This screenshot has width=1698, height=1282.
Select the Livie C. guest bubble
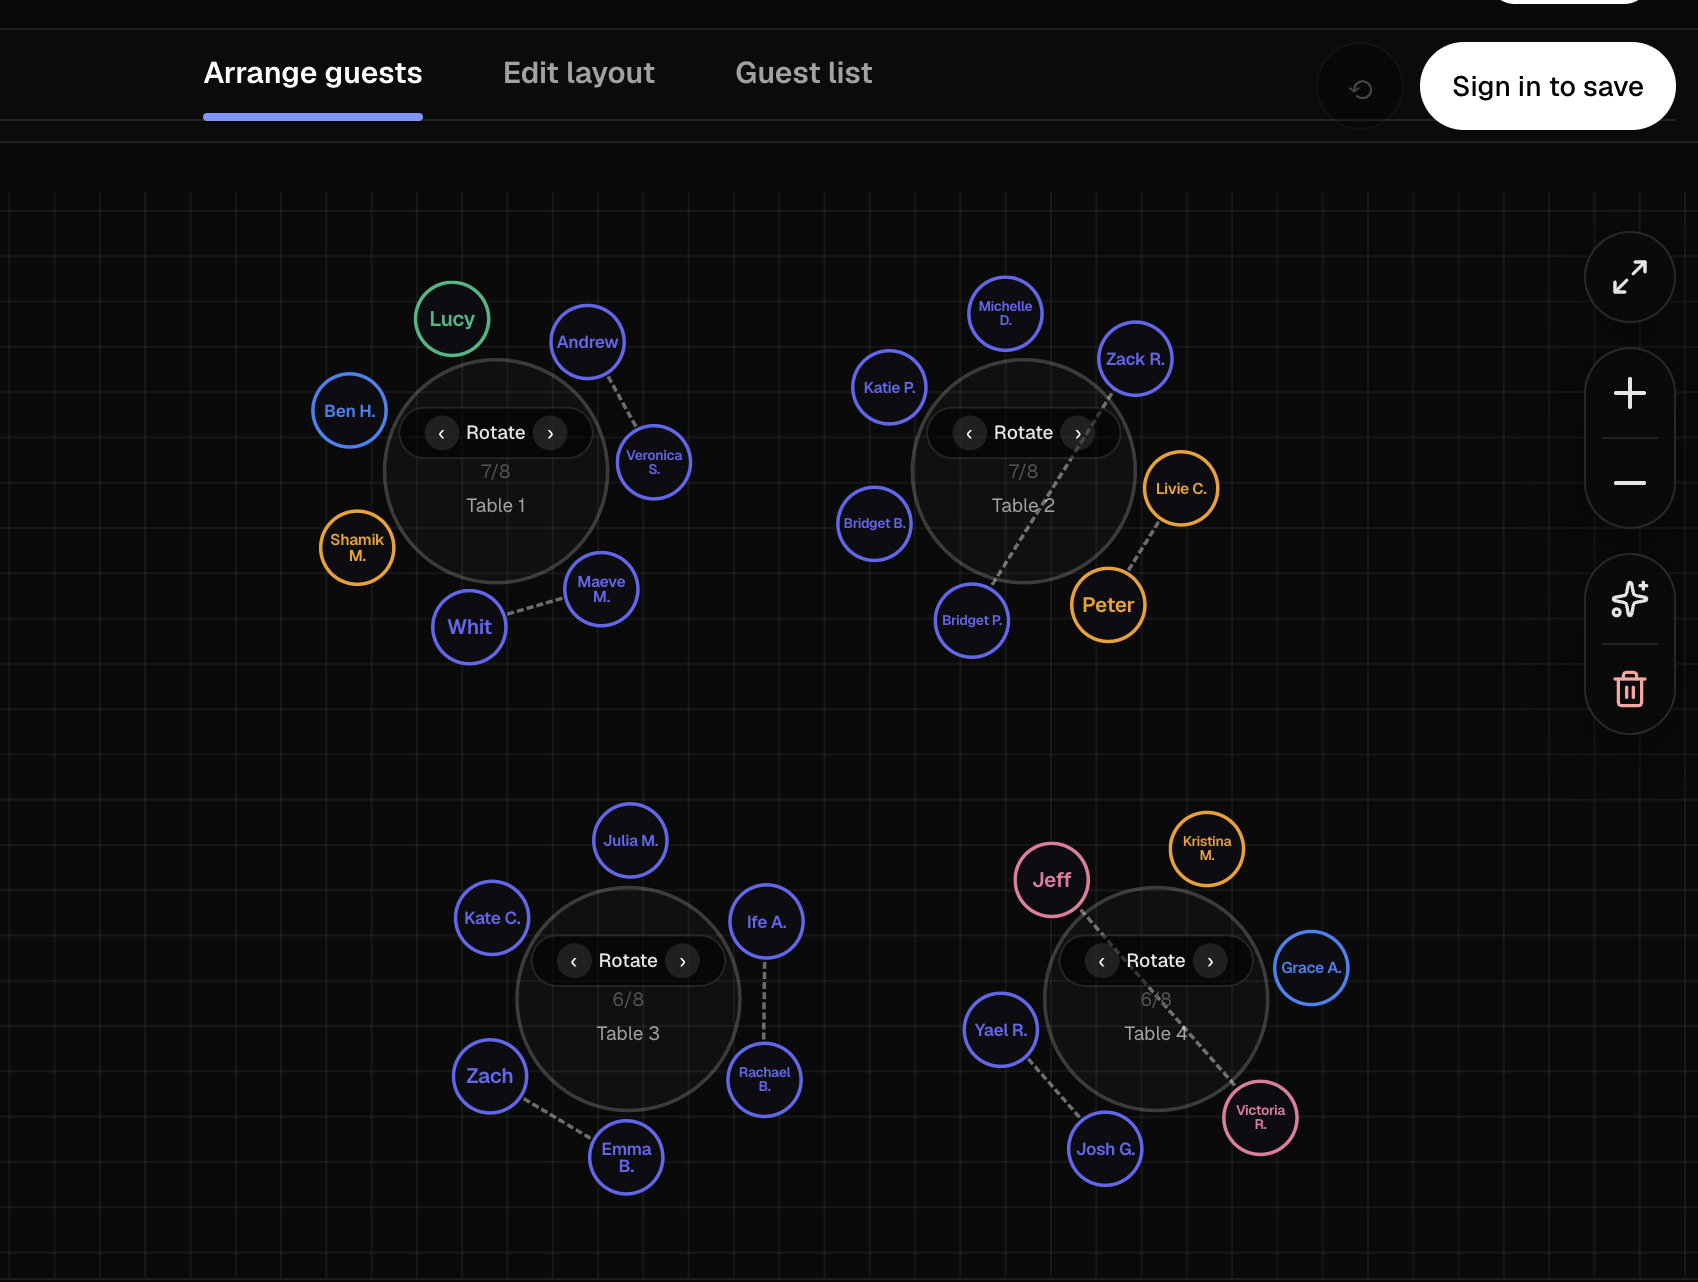(1181, 489)
